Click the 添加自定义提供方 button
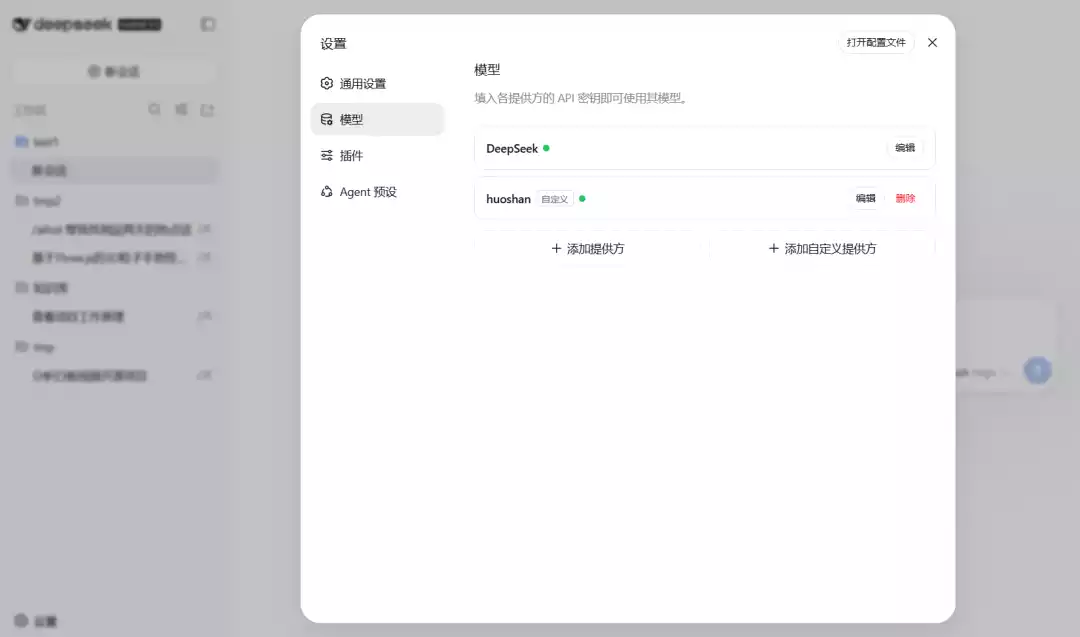Viewport: 1080px width, 637px height. coord(822,249)
